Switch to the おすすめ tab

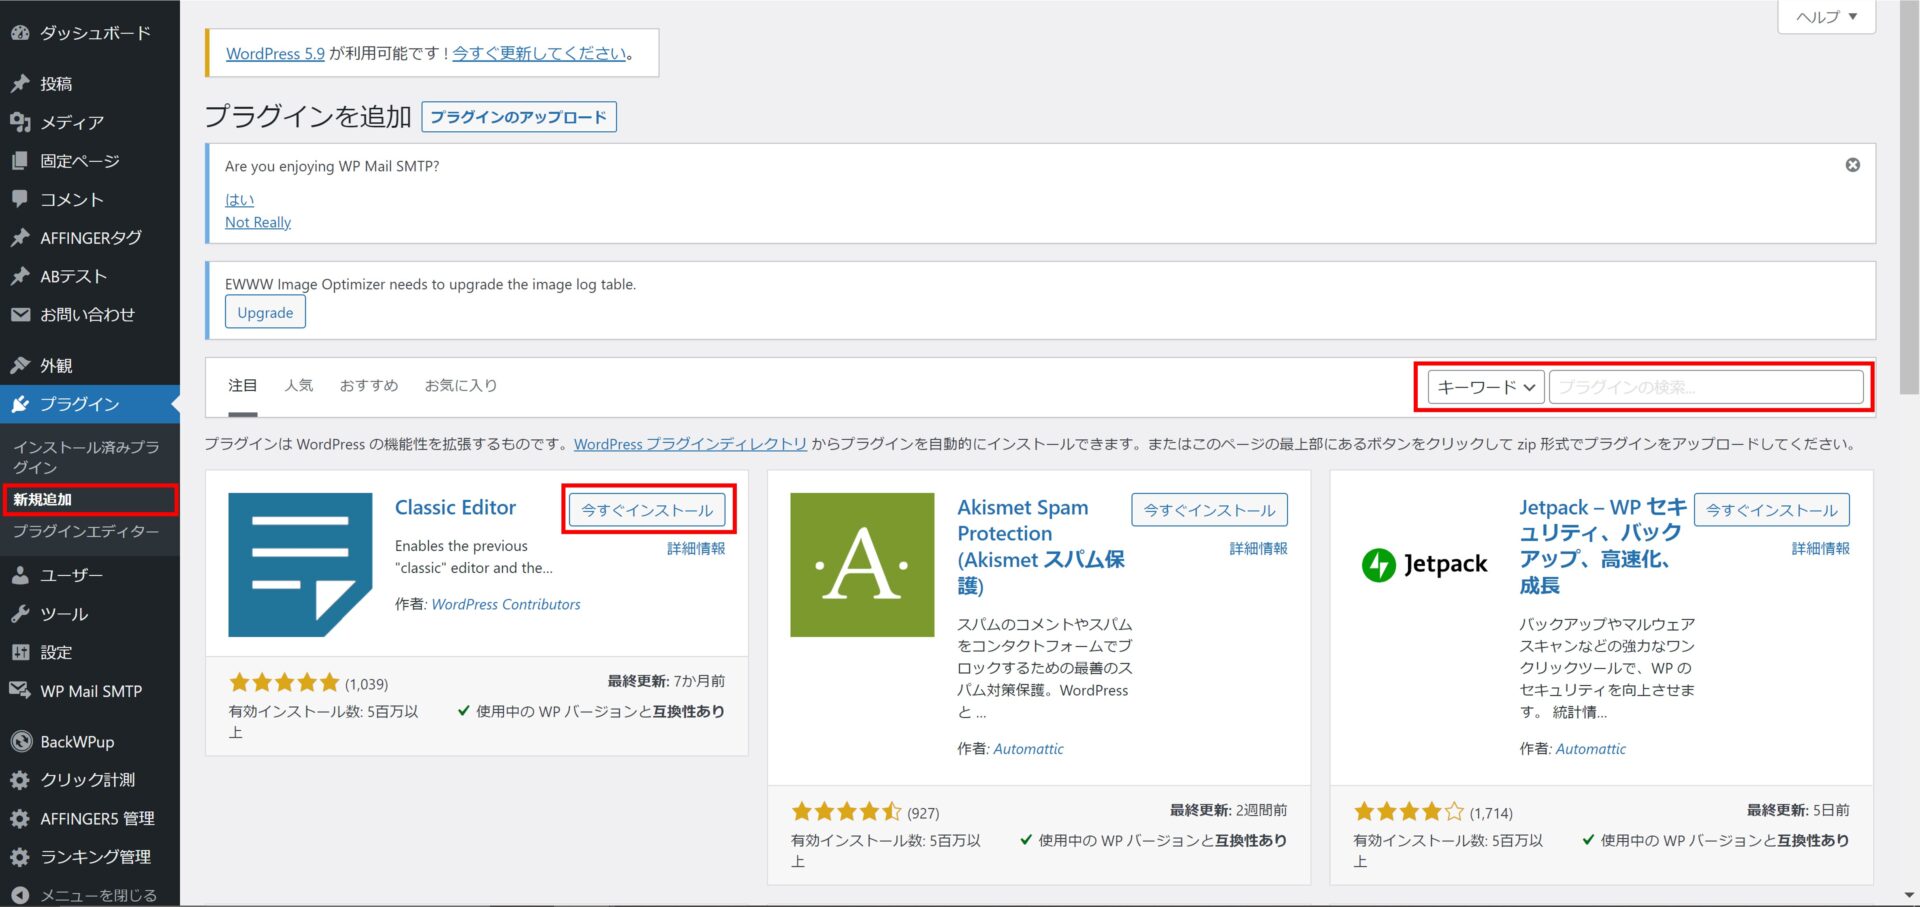pos(368,386)
